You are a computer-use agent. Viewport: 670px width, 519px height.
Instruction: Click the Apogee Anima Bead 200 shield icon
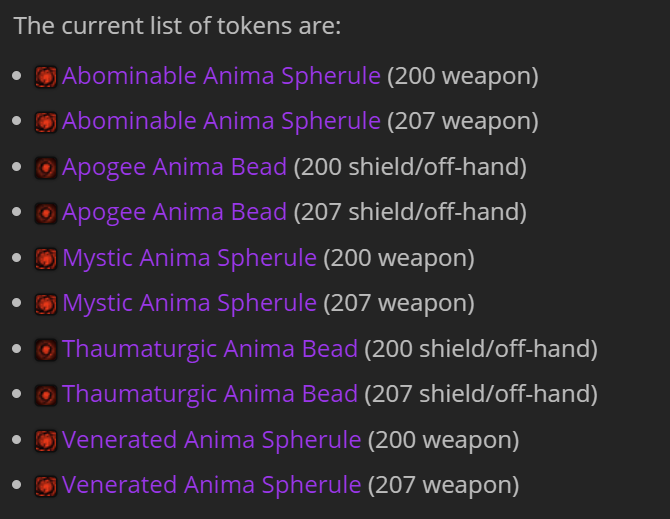tap(46, 168)
